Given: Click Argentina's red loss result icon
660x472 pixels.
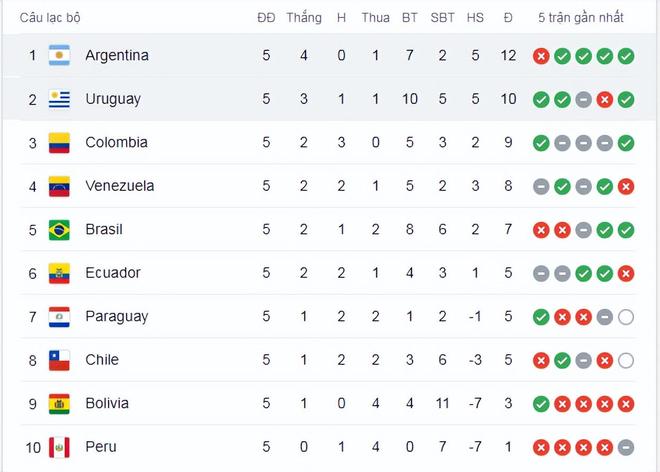Looking at the screenshot, I should pyautogui.click(x=541, y=56).
